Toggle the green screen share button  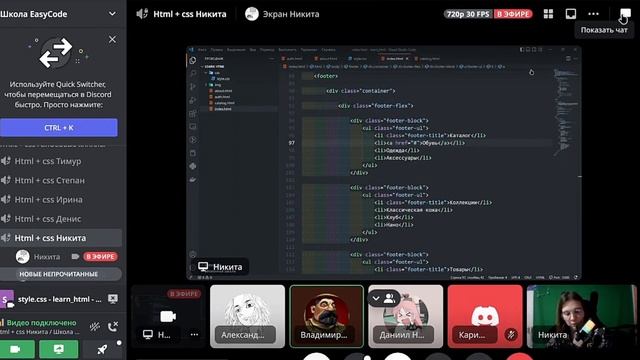[59, 349]
